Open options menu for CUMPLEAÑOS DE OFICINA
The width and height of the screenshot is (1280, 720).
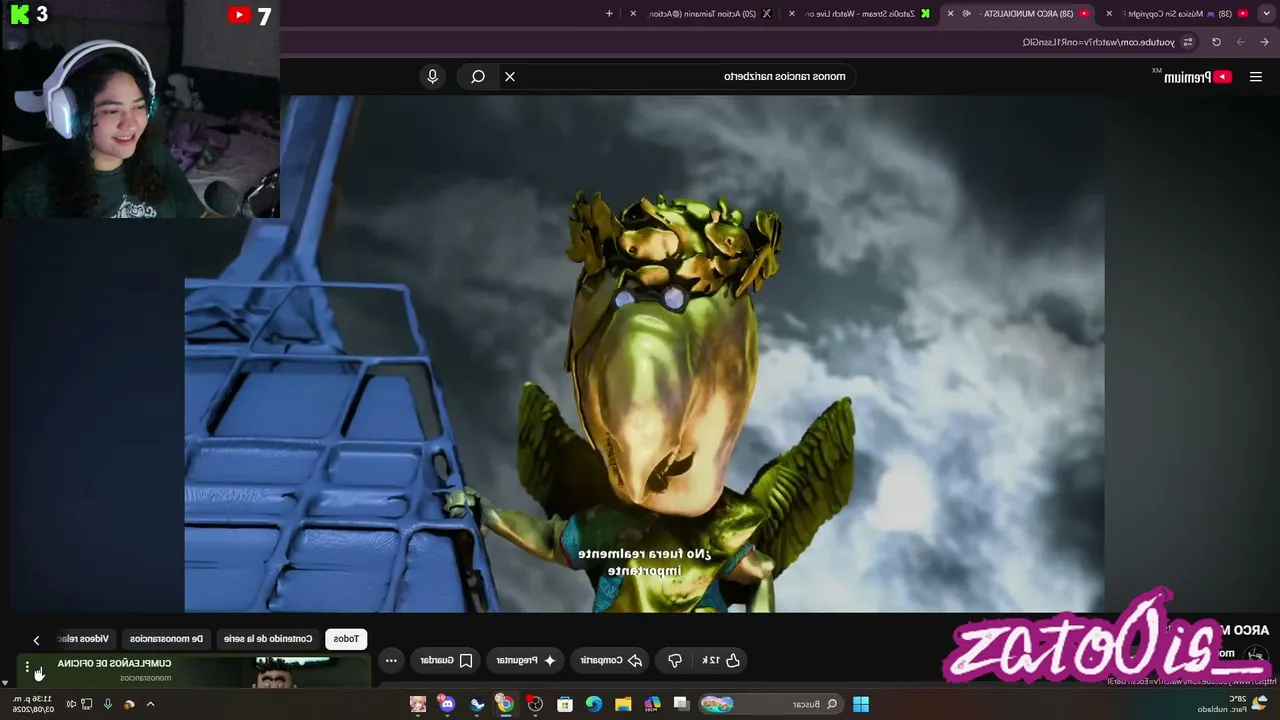tap(28, 667)
